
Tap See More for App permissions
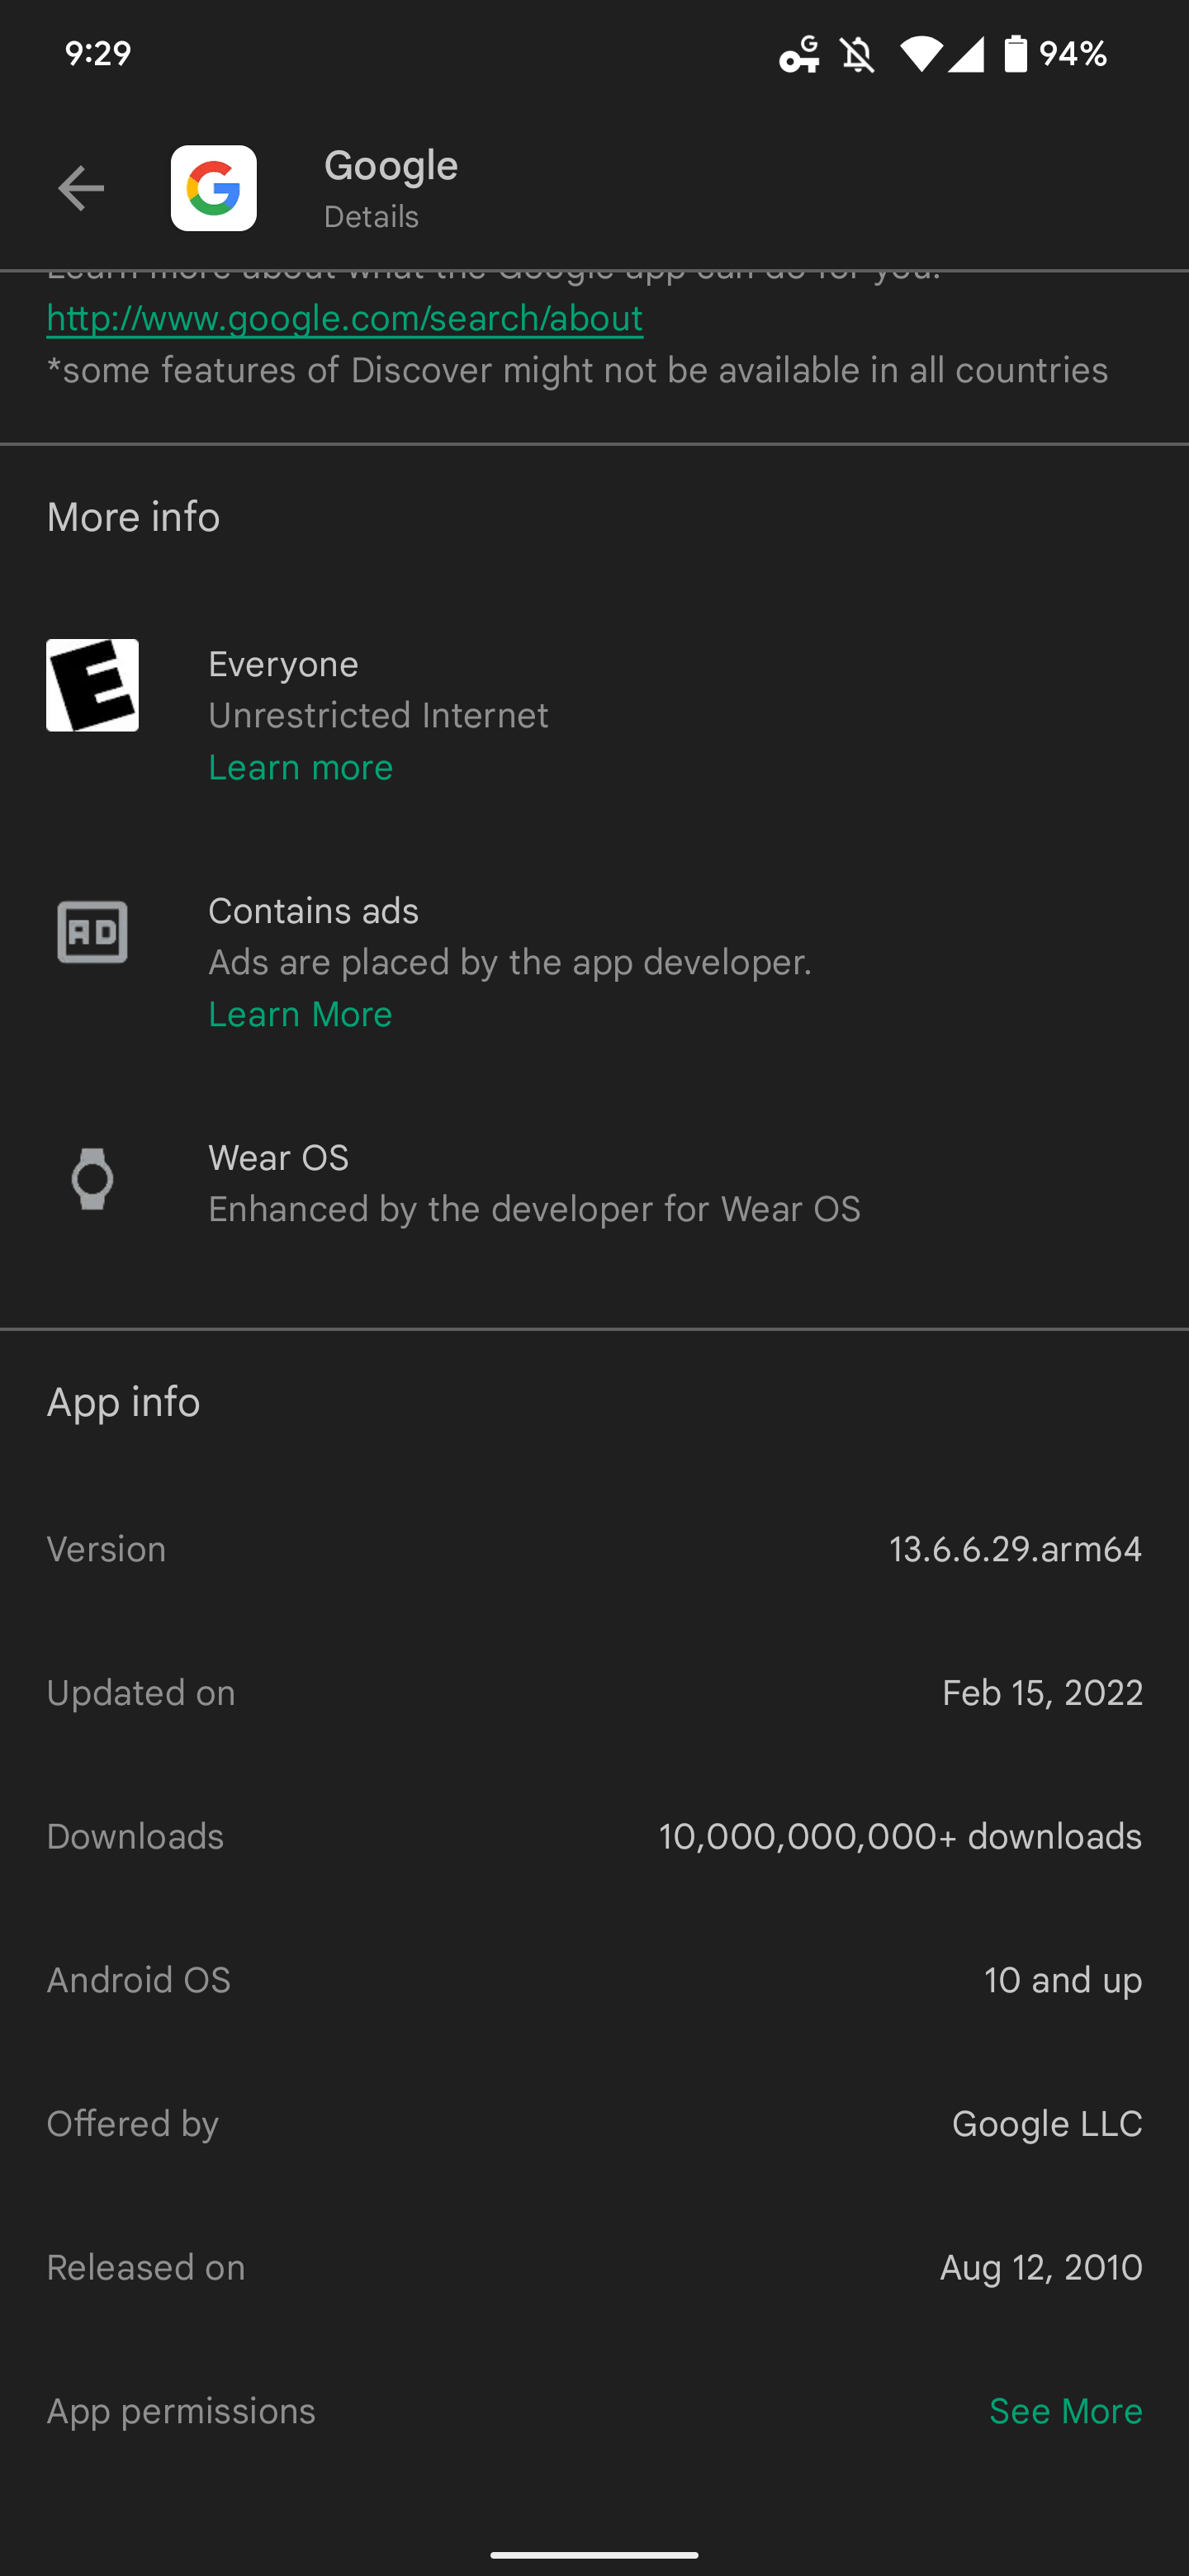pyautogui.click(x=1065, y=2411)
